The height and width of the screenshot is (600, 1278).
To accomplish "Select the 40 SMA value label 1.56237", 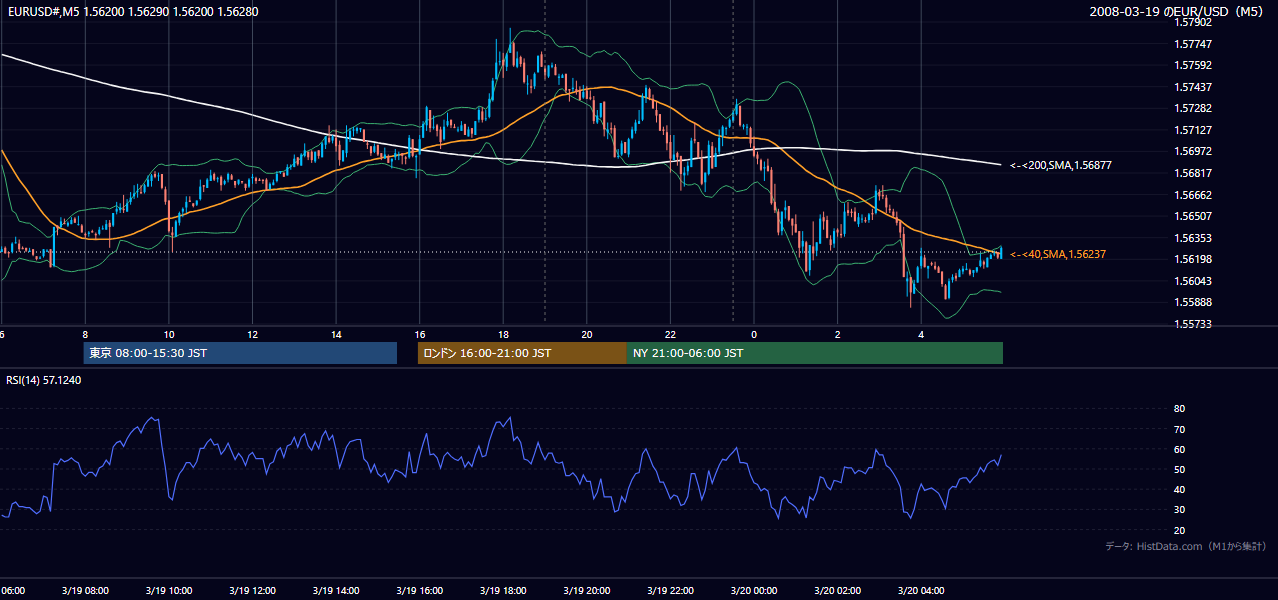I will point(1058,255).
